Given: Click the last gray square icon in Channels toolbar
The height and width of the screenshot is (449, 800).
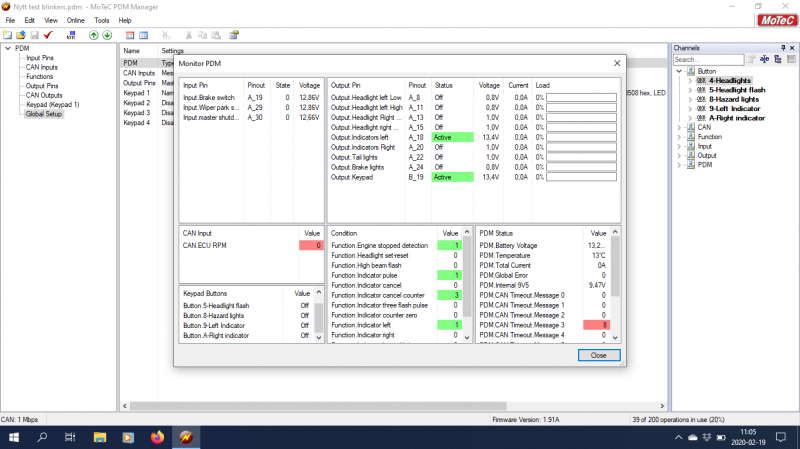Looking at the screenshot, I should [x=791, y=60].
